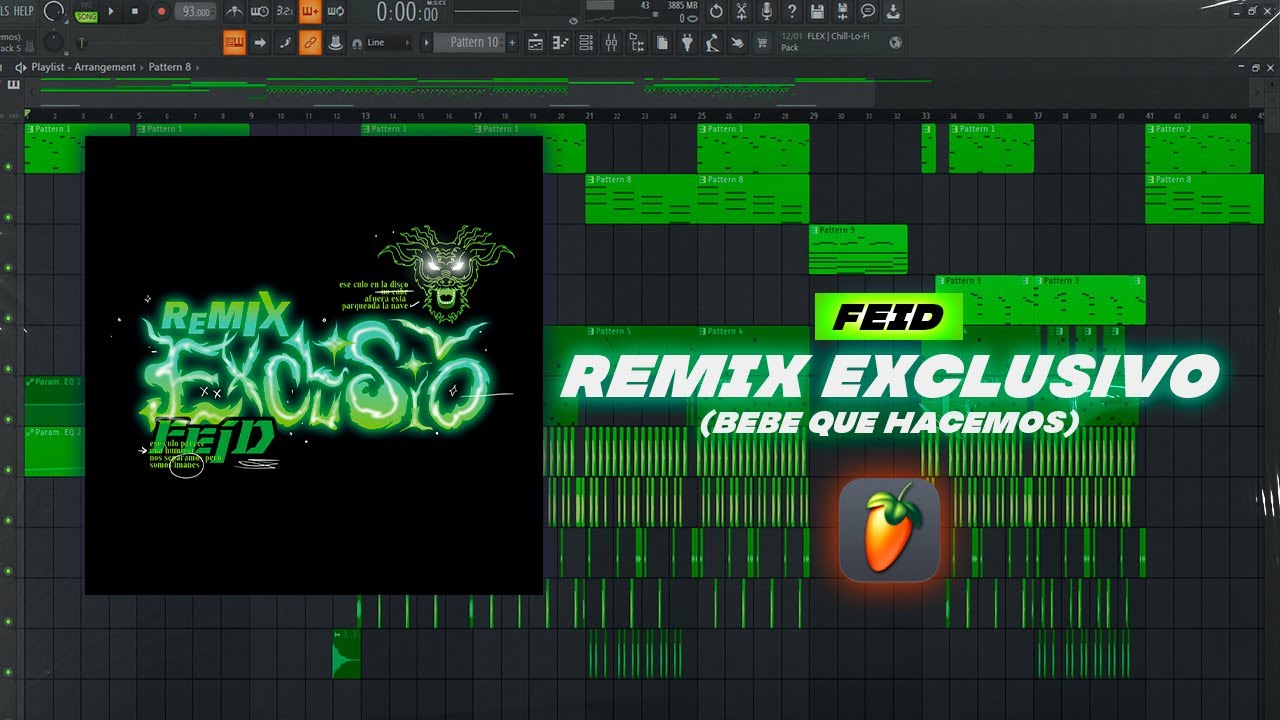Click the stamp-shaped icon in toolbar

(x=335, y=43)
